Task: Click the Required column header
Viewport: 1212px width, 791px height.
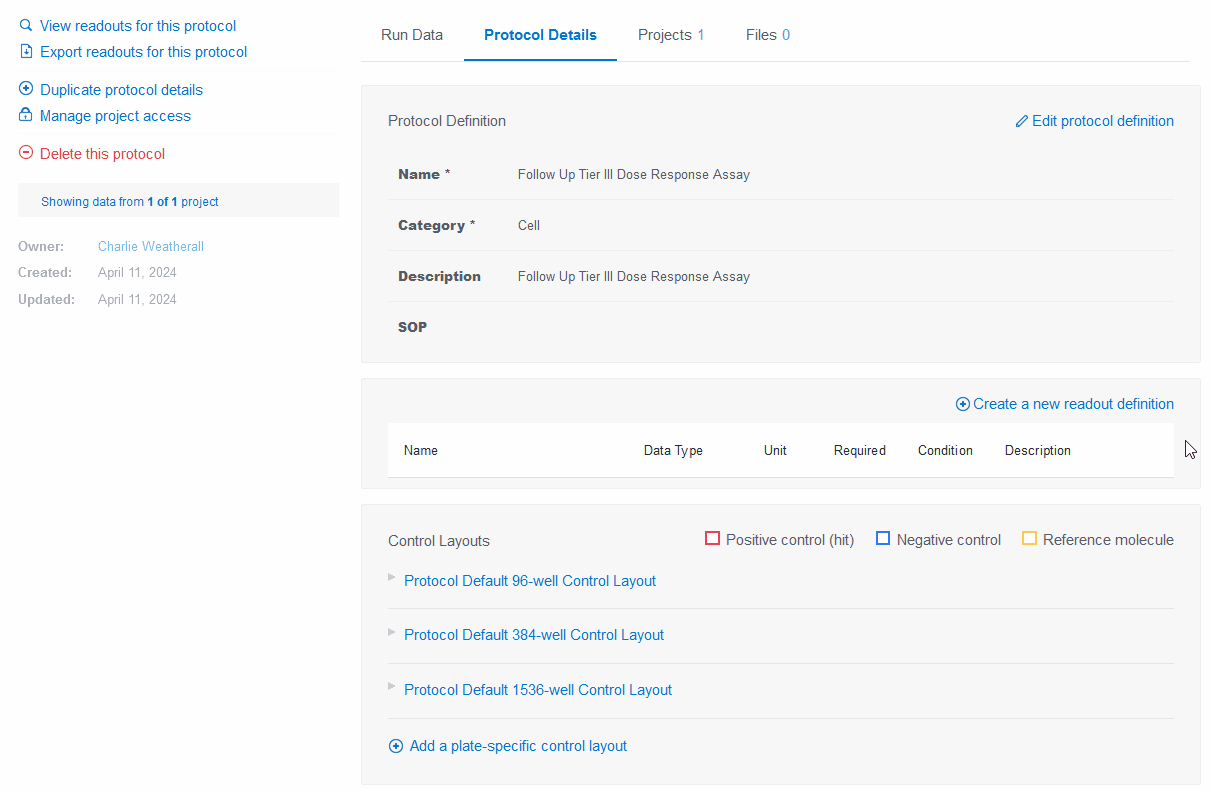Action: click(860, 451)
